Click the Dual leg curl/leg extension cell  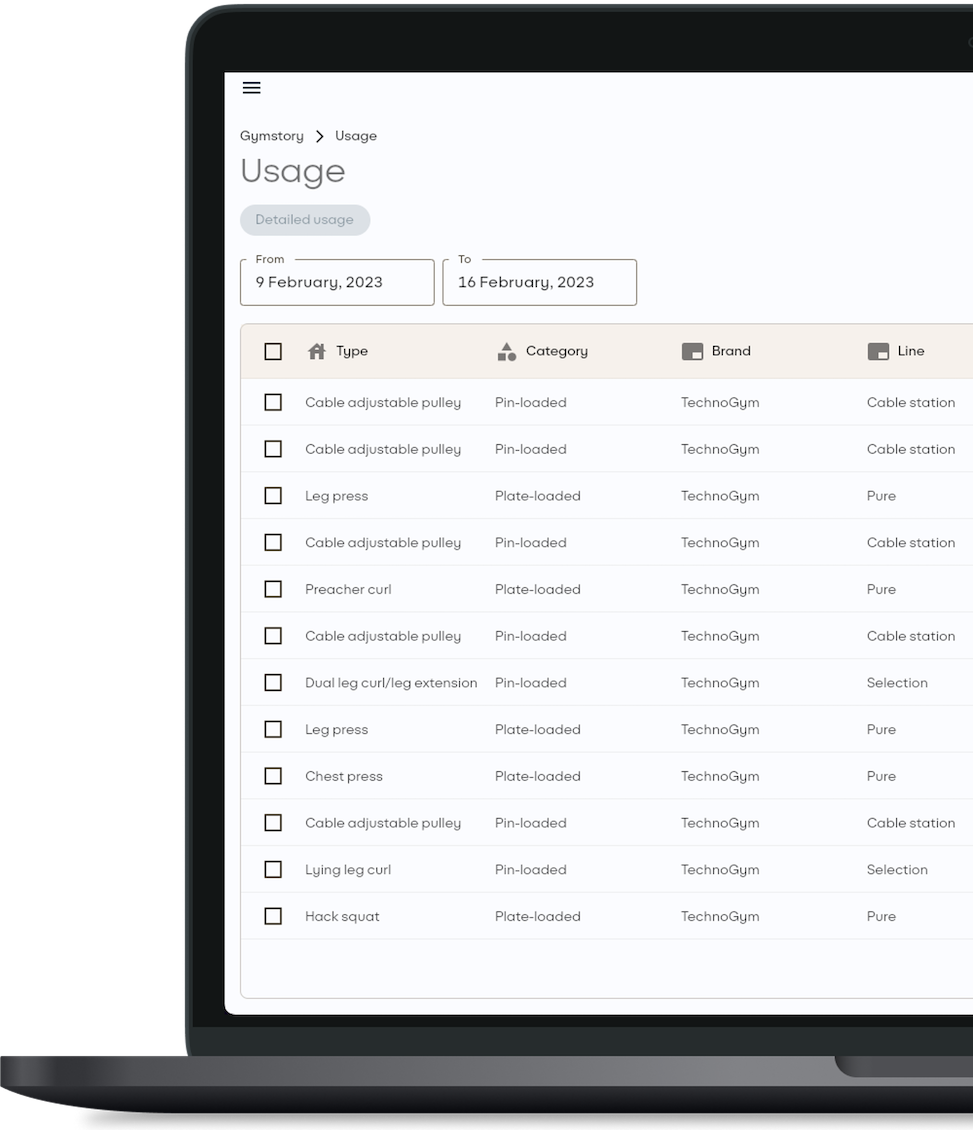click(391, 683)
